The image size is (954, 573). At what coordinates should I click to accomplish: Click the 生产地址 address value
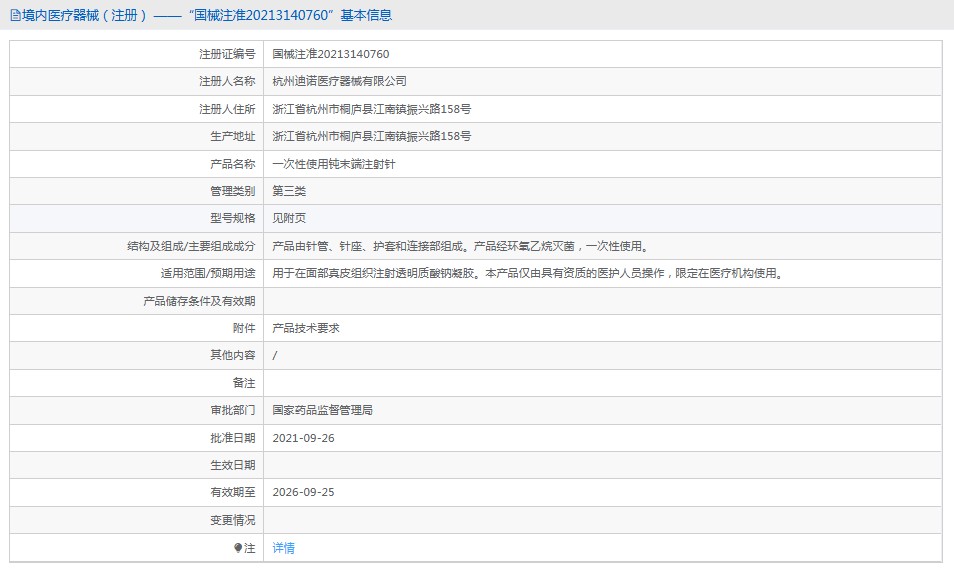click(372, 136)
